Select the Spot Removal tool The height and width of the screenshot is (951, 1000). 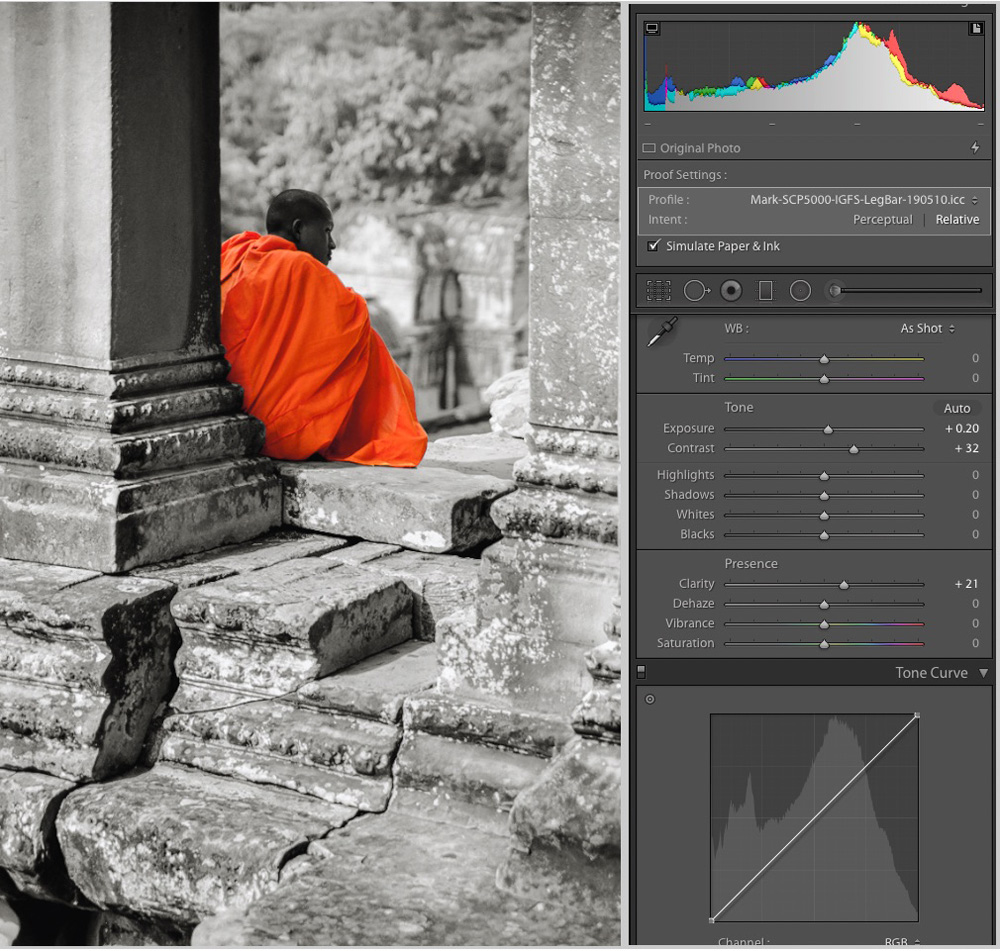coord(695,291)
